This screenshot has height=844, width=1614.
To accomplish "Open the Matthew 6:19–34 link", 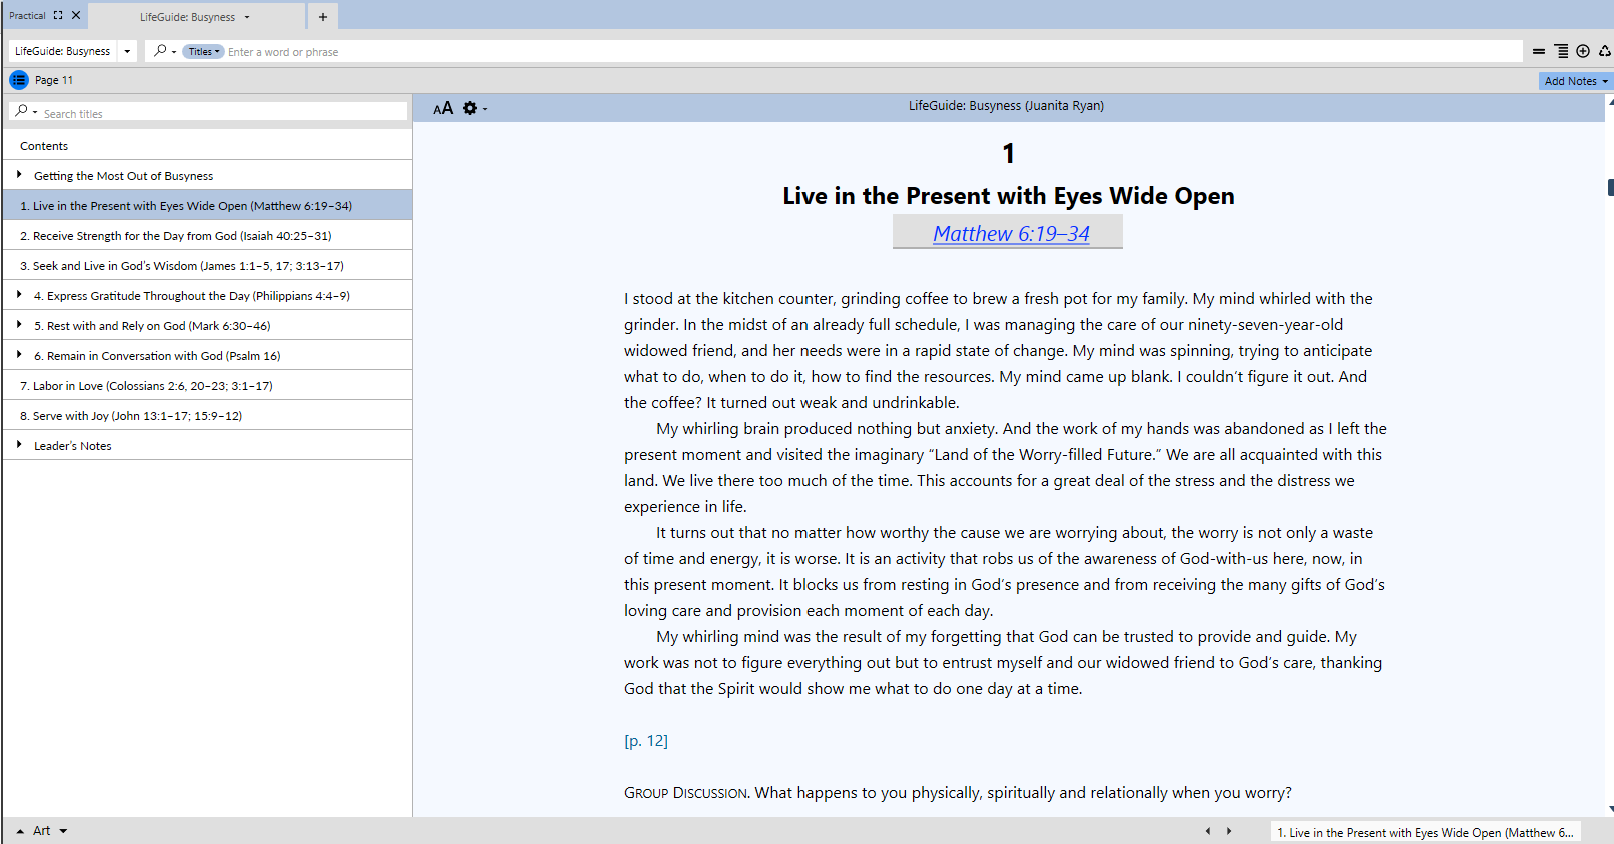I will pyautogui.click(x=1011, y=233).
